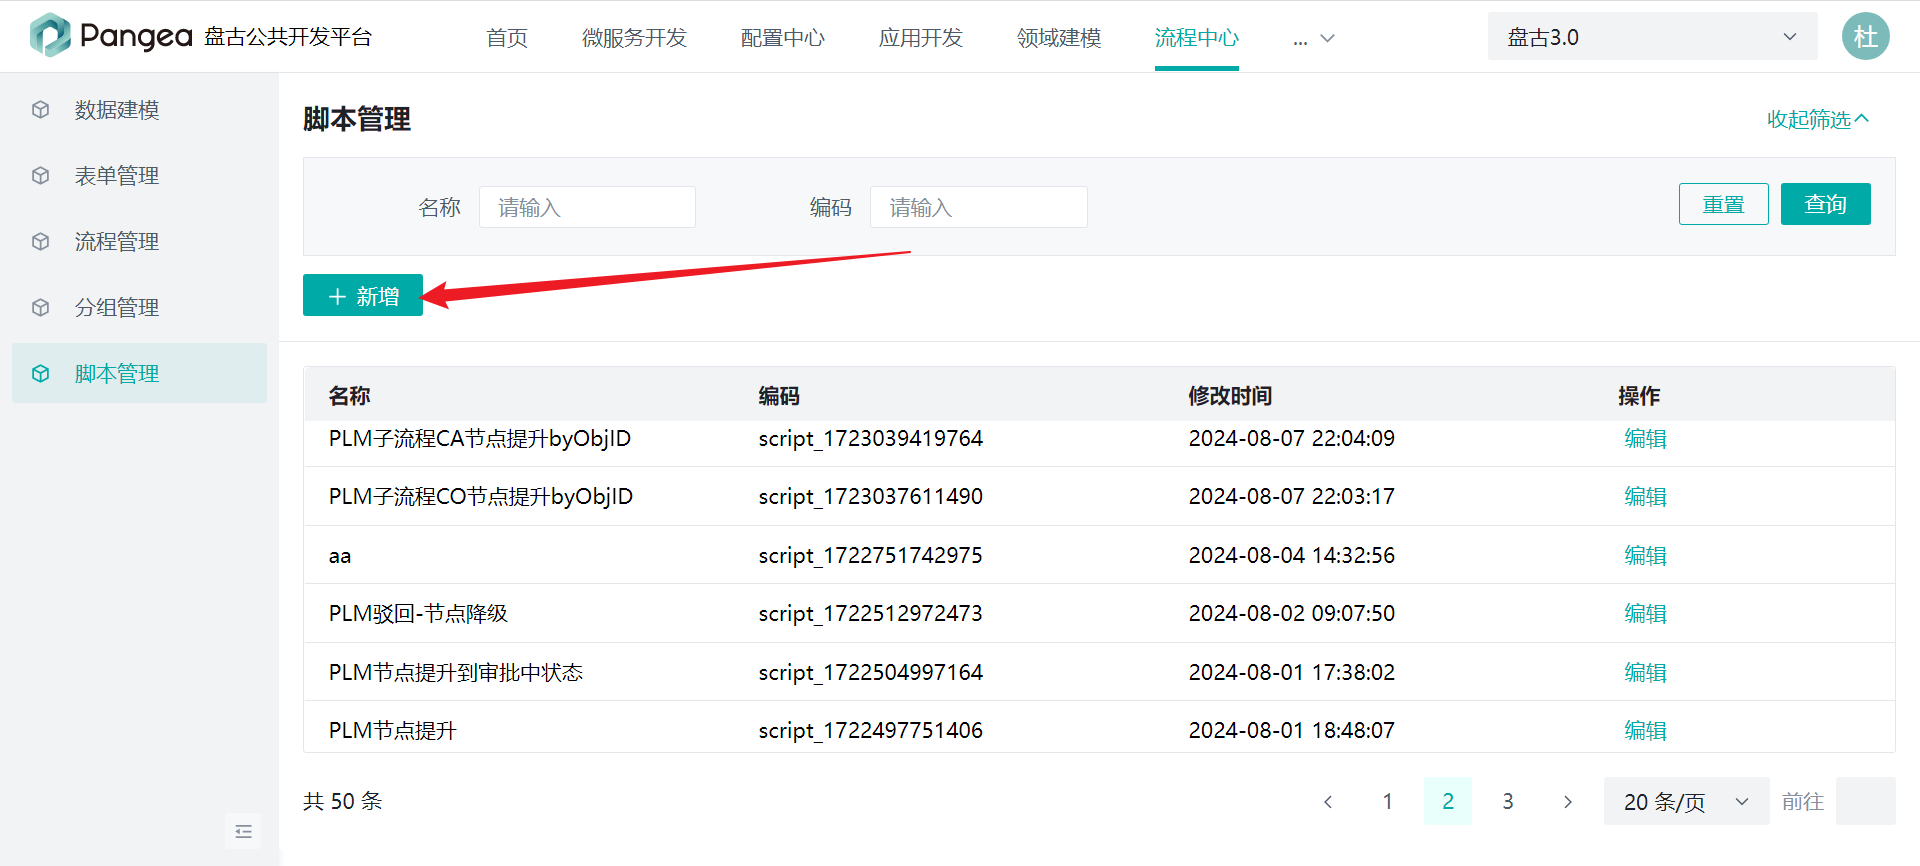The width and height of the screenshot is (1920, 866).
Task: Click timestamp 2024-08-04 14:32:56
Action: tap(1292, 556)
